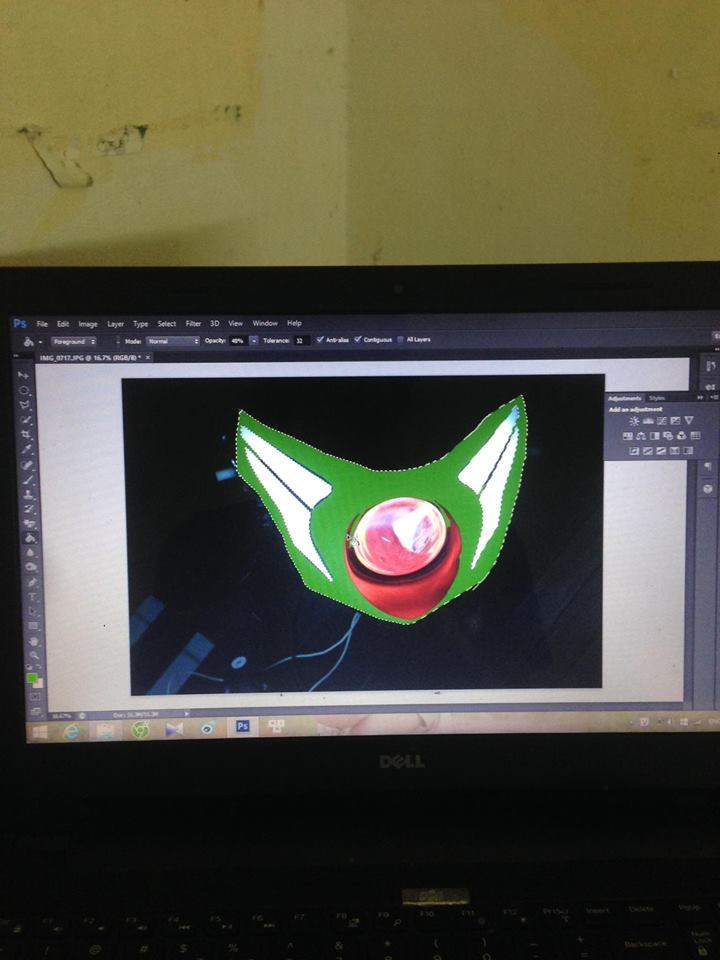Add a Color Lookup adjustment
The height and width of the screenshot is (960, 720).
tap(696, 436)
